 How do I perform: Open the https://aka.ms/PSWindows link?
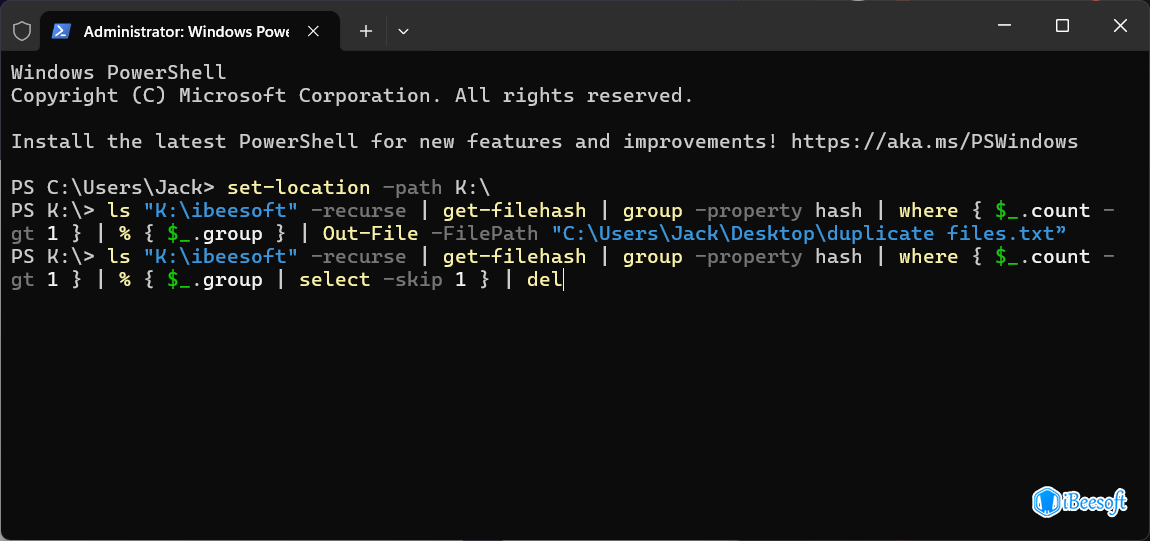coord(934,141)
